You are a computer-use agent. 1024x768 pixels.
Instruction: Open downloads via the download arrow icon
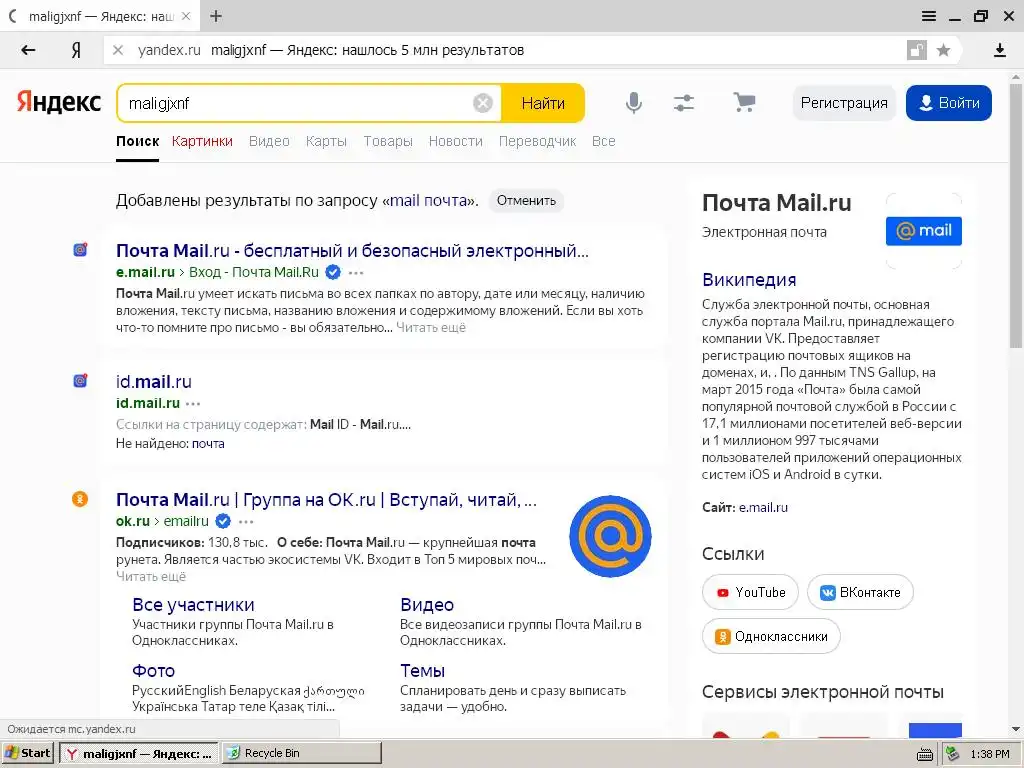coord(1000,50)
